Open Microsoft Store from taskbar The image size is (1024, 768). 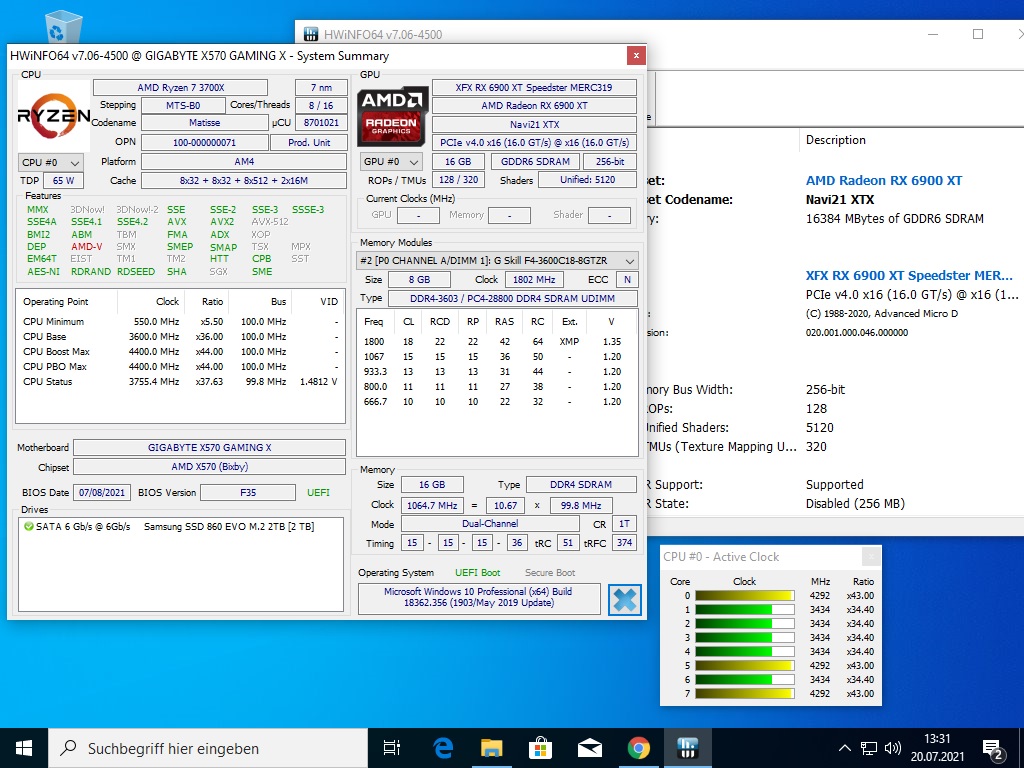[x=541, y=748]
